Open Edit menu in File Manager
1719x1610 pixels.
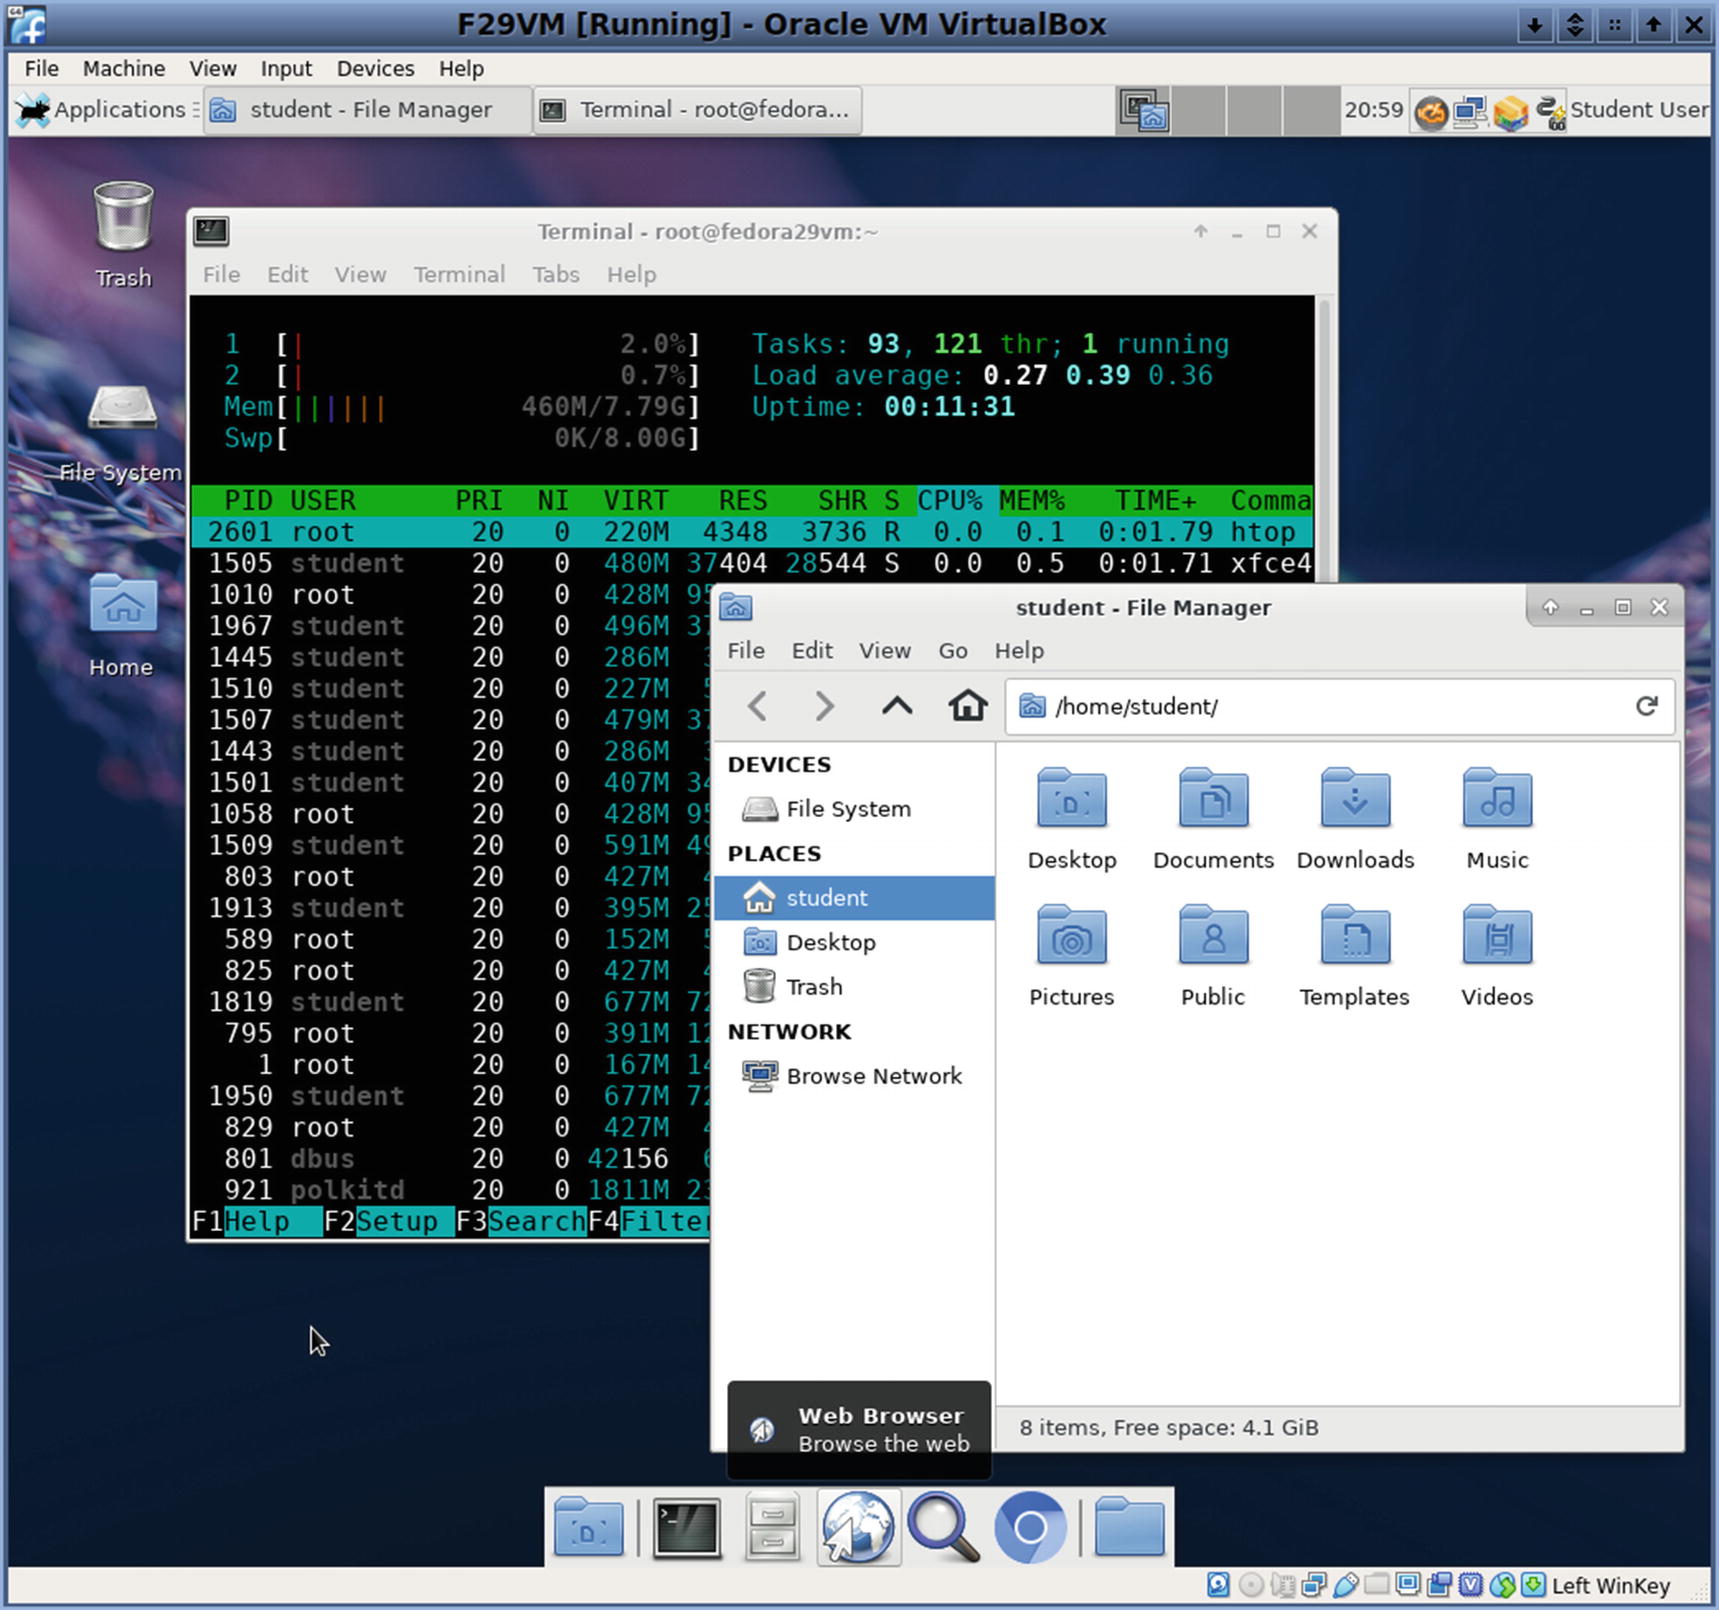(x=812, y=651)
